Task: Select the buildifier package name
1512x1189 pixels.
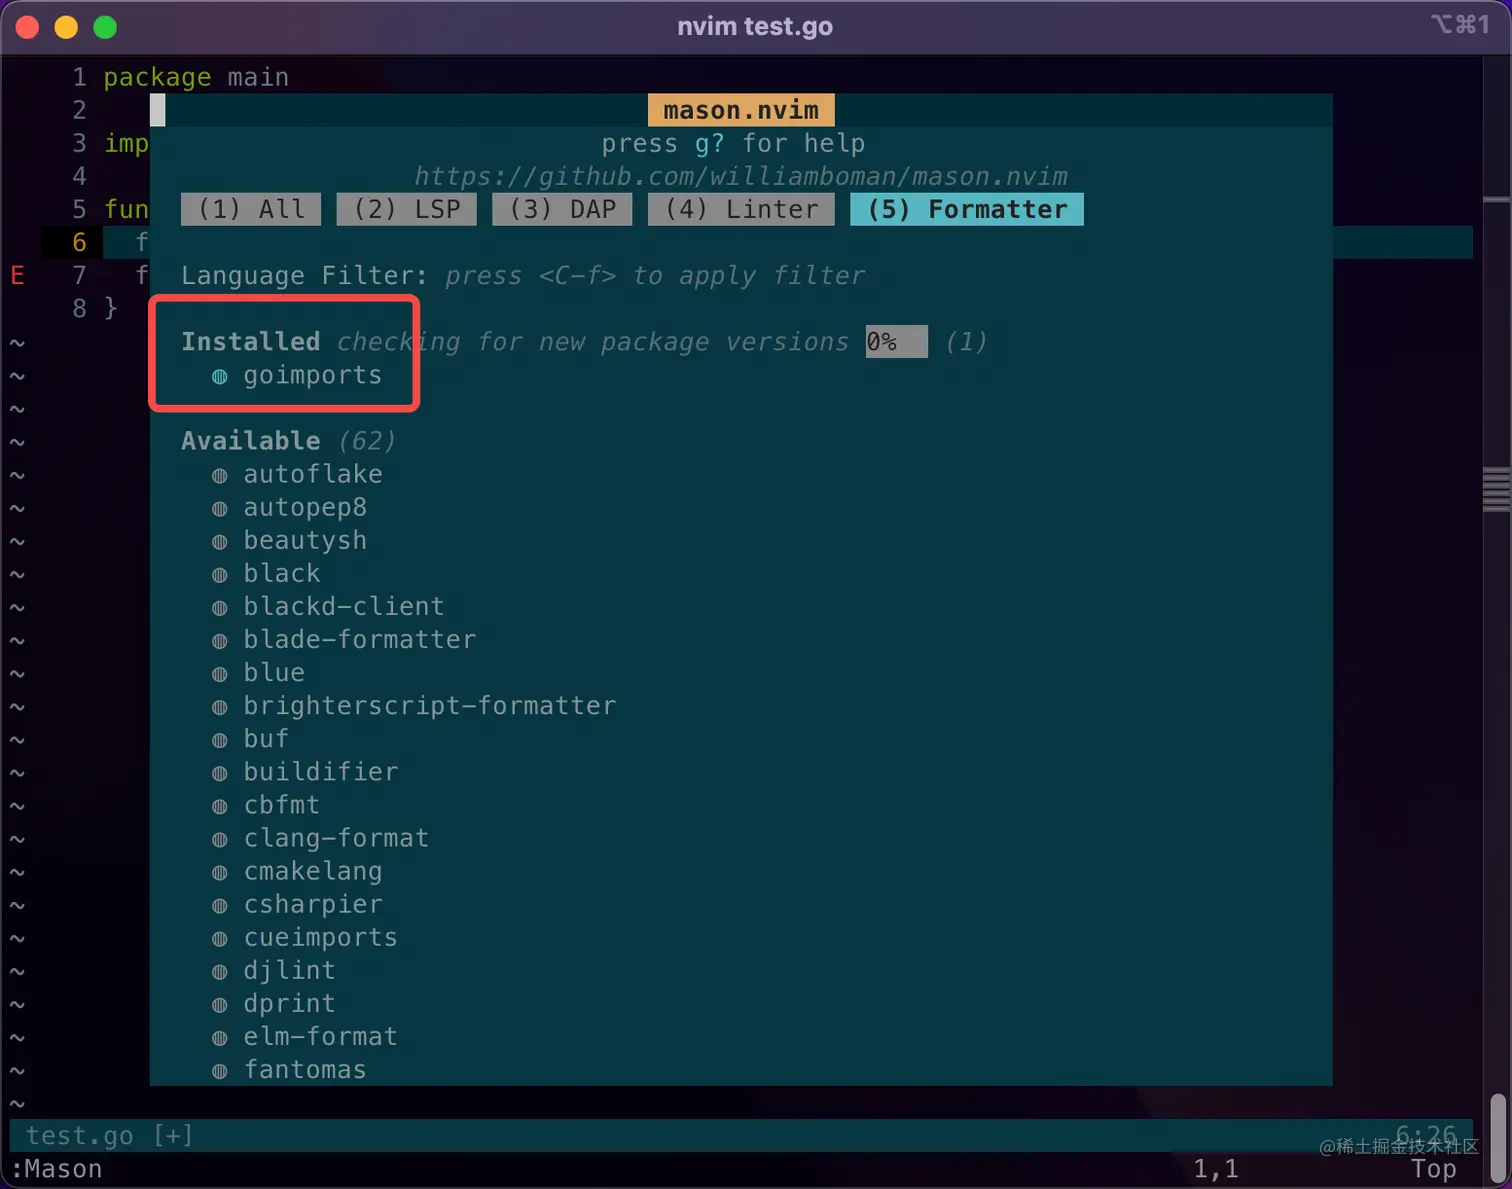Action: click(321, 771)
